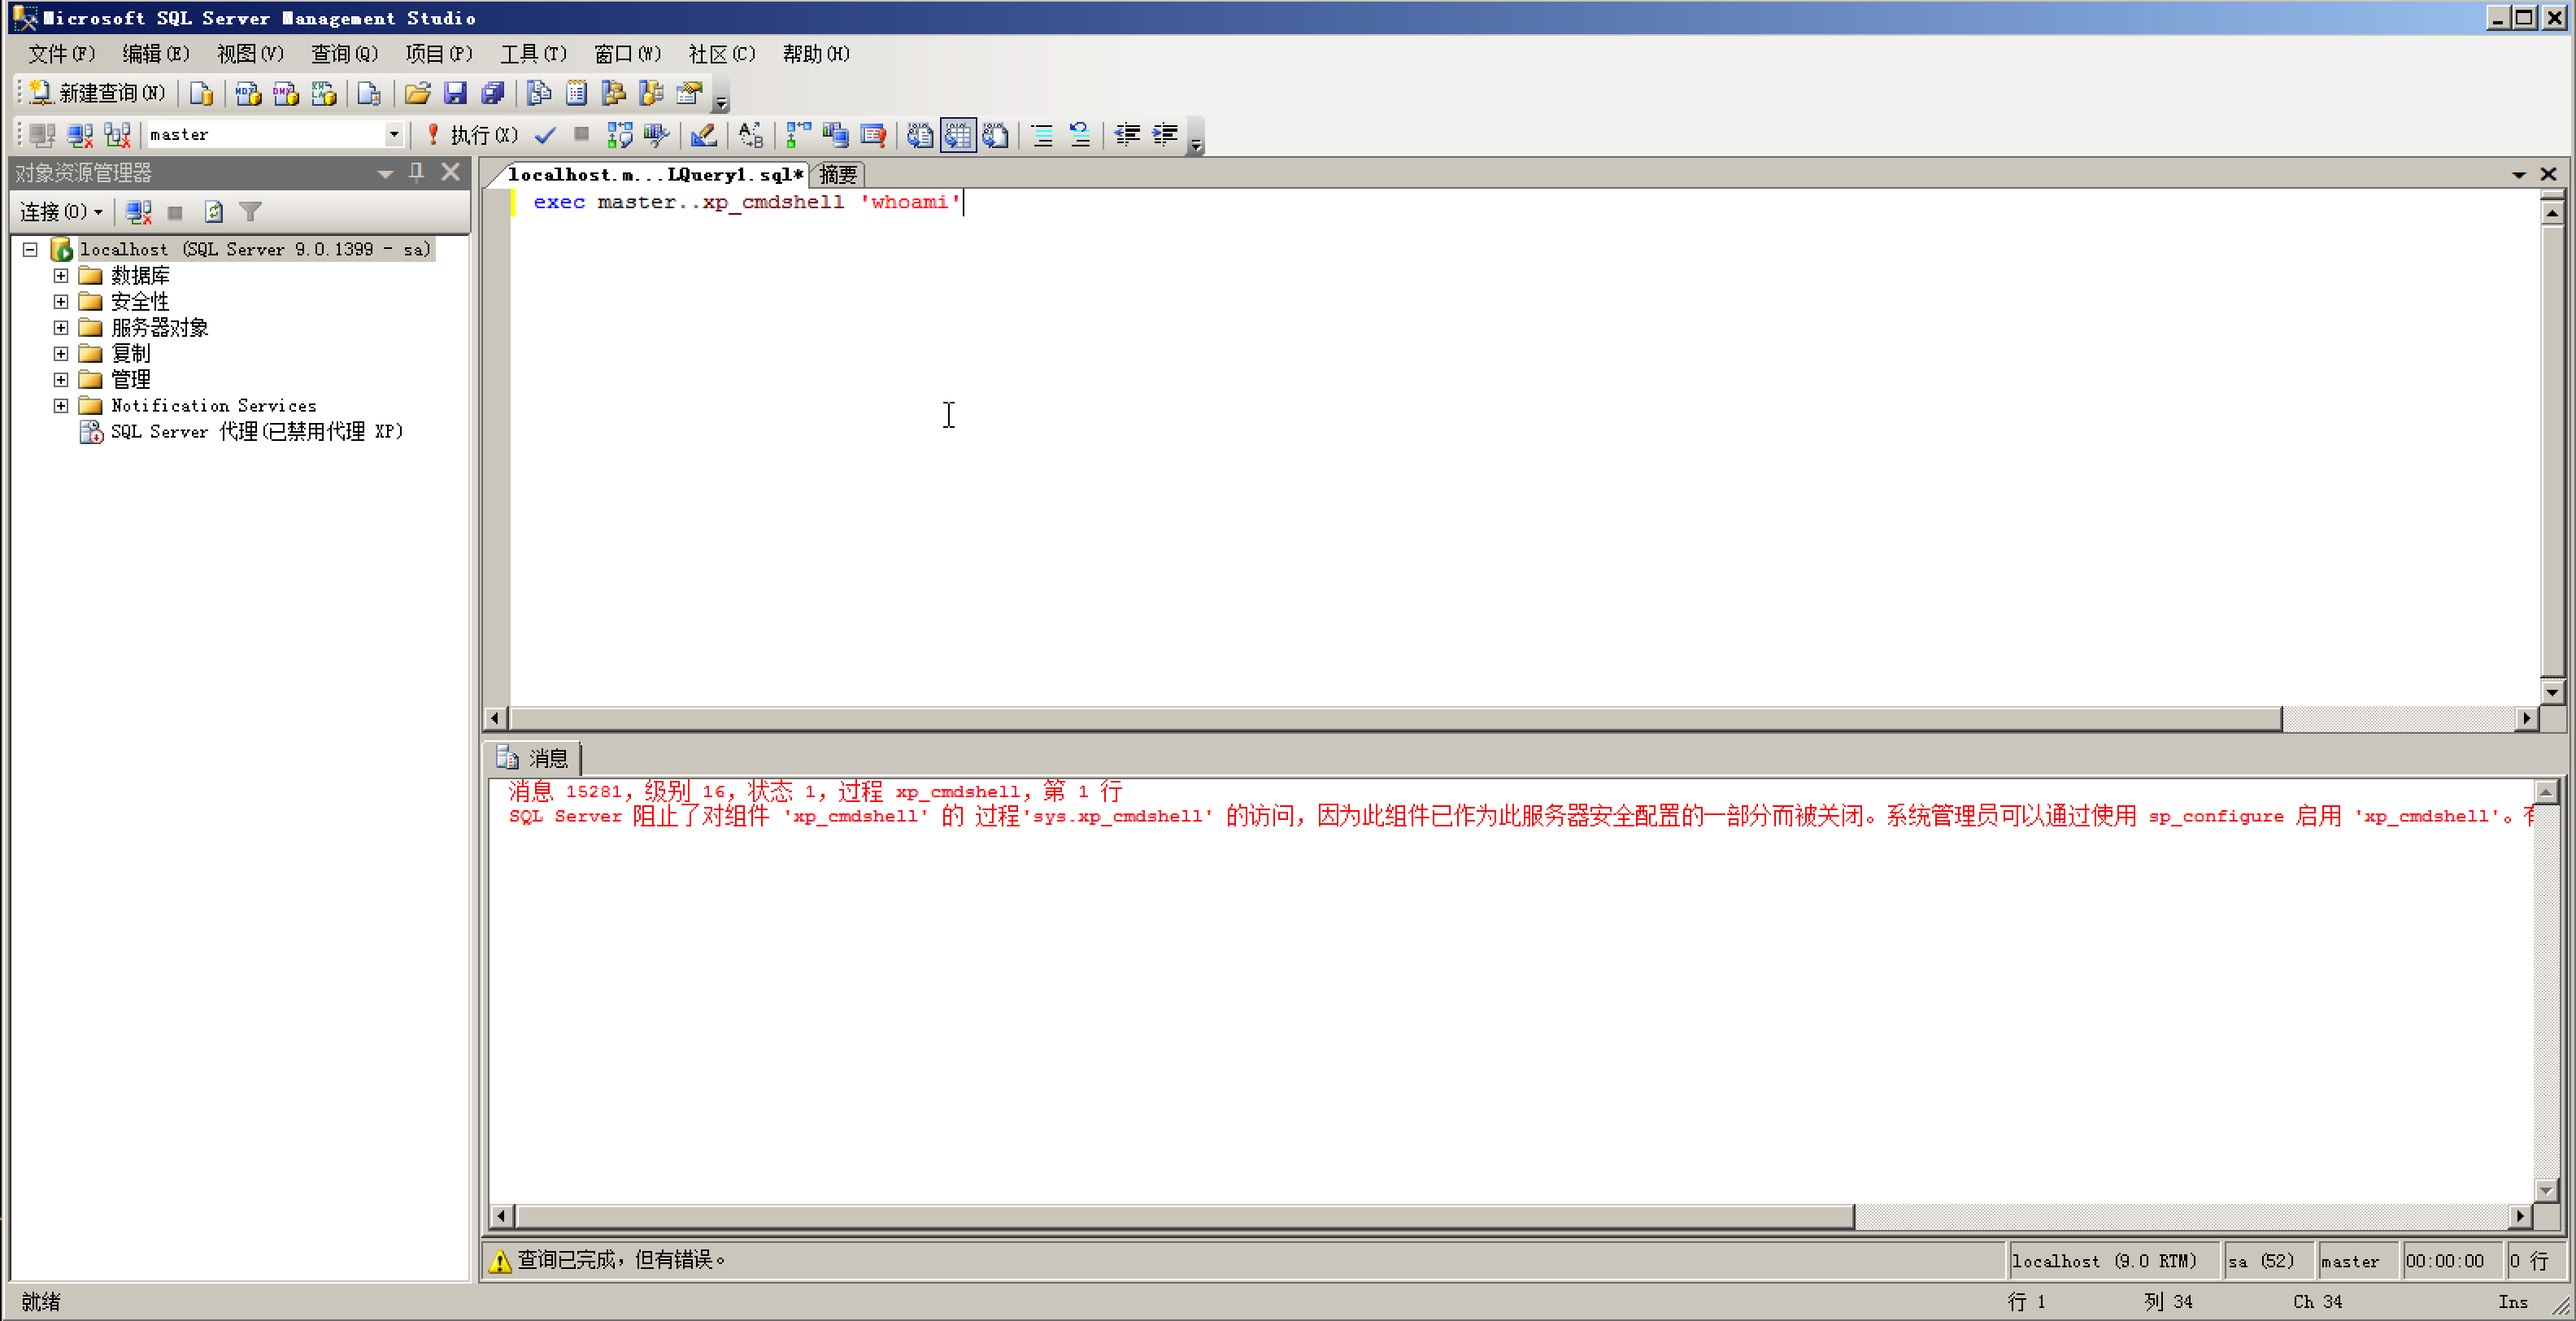
Task: Click the Design query in editor icon
Action: 703,135
